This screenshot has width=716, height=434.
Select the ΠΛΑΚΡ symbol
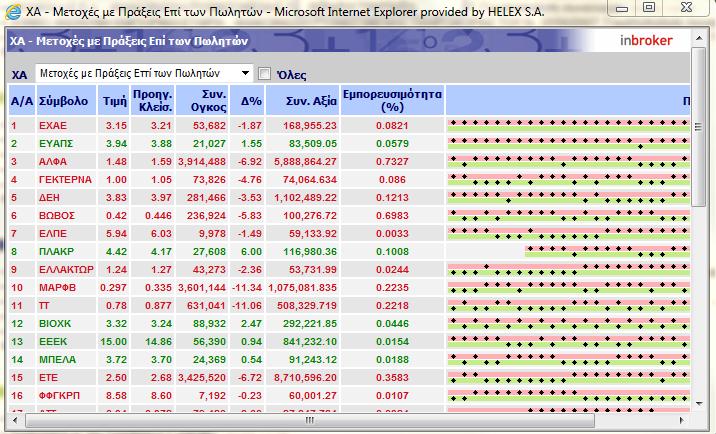pos(56,251)
